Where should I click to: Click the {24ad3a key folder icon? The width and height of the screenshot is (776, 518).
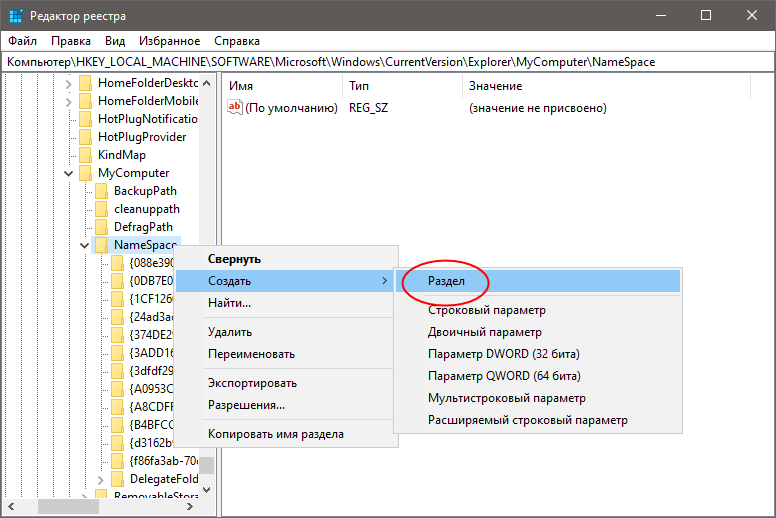coord(117,317)
